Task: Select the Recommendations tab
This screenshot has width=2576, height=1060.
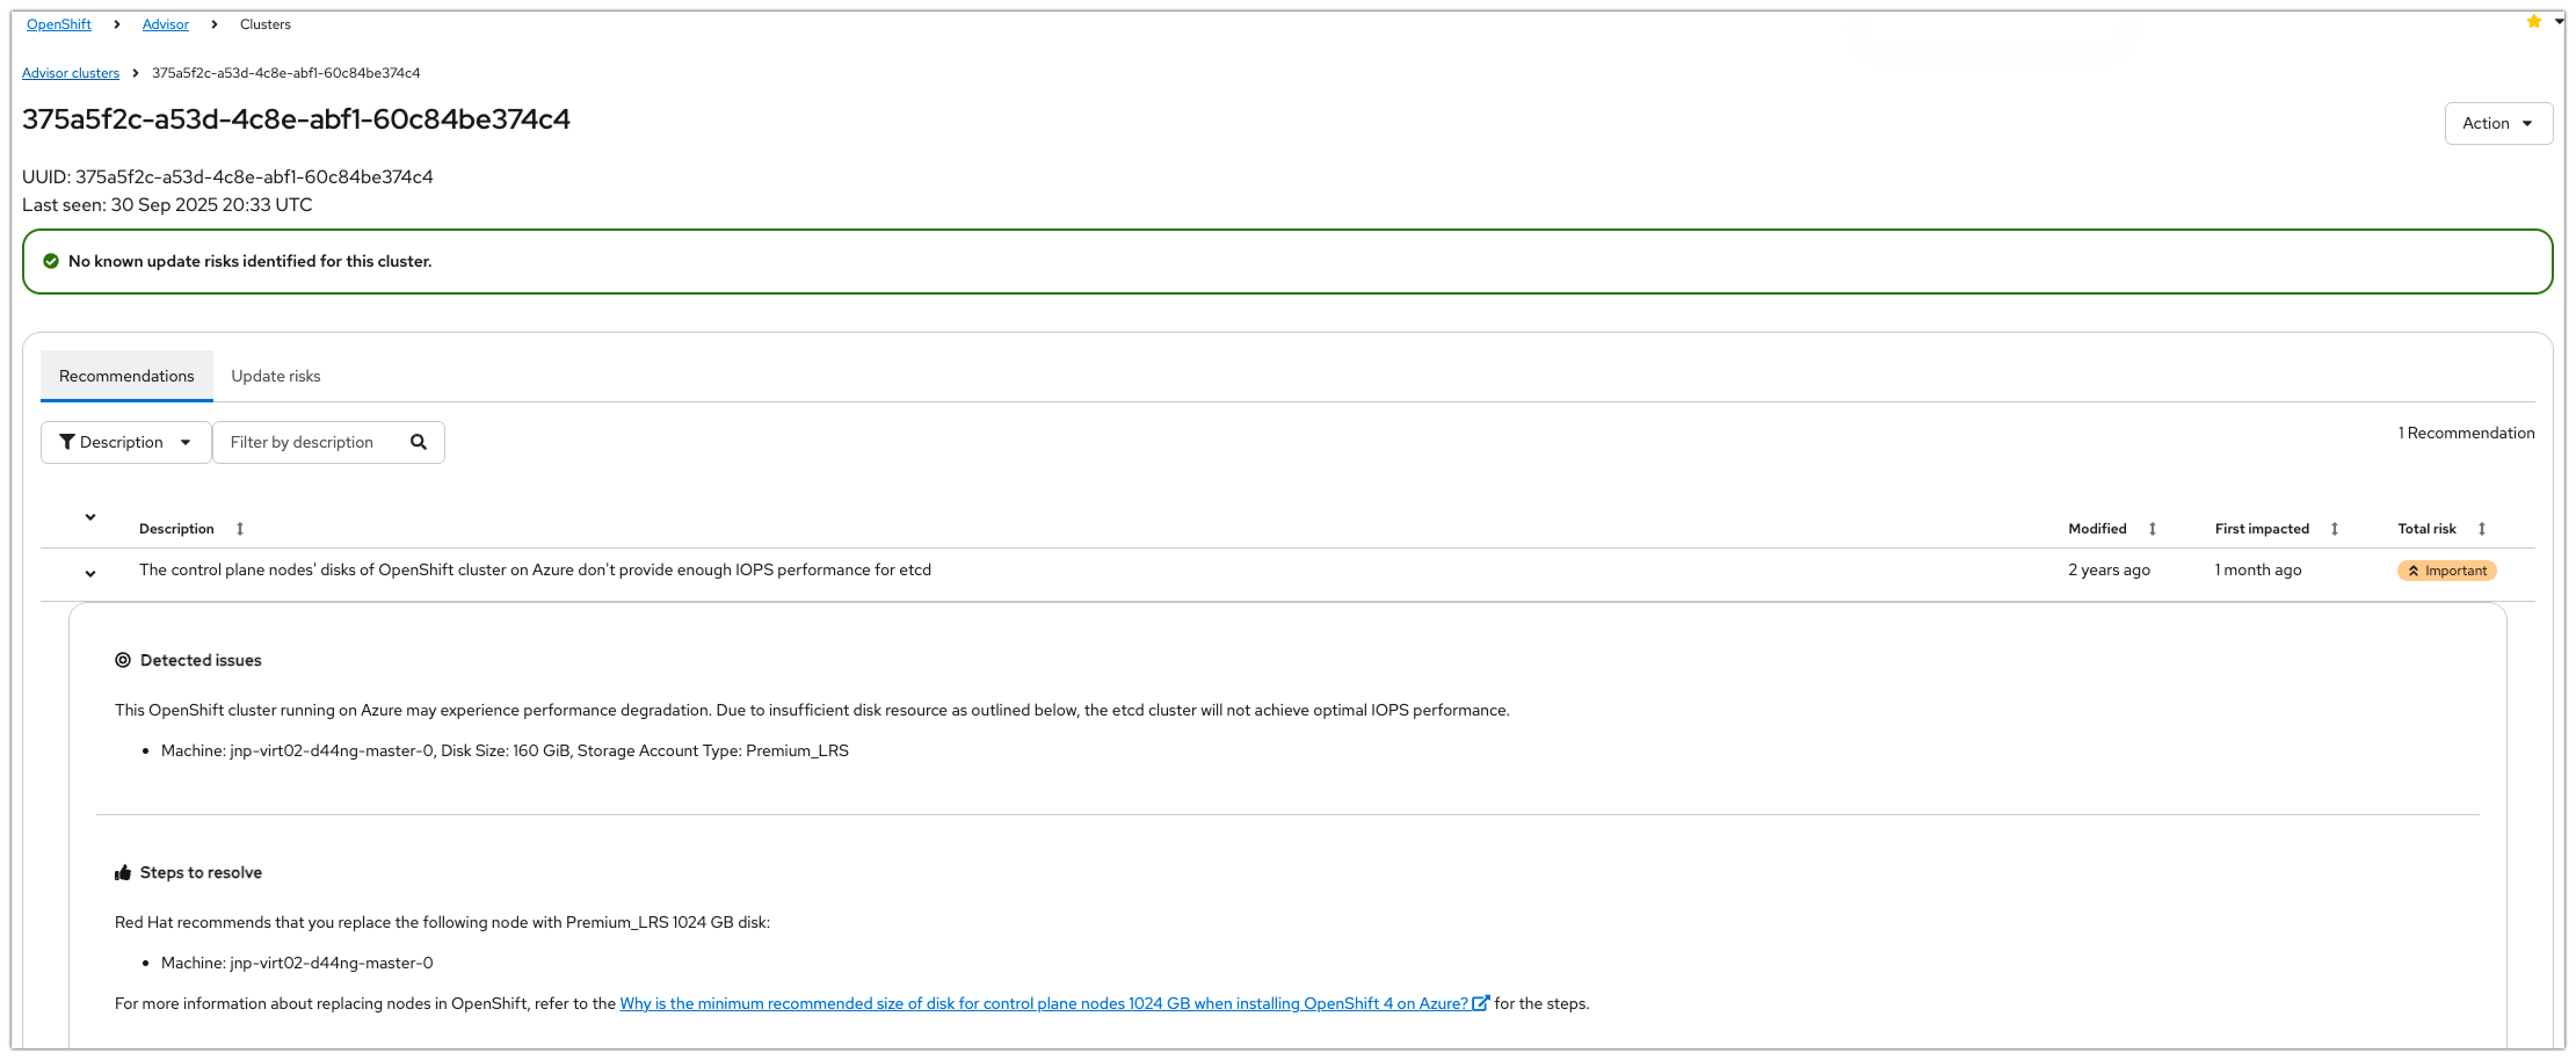Action: click(126, 376)
